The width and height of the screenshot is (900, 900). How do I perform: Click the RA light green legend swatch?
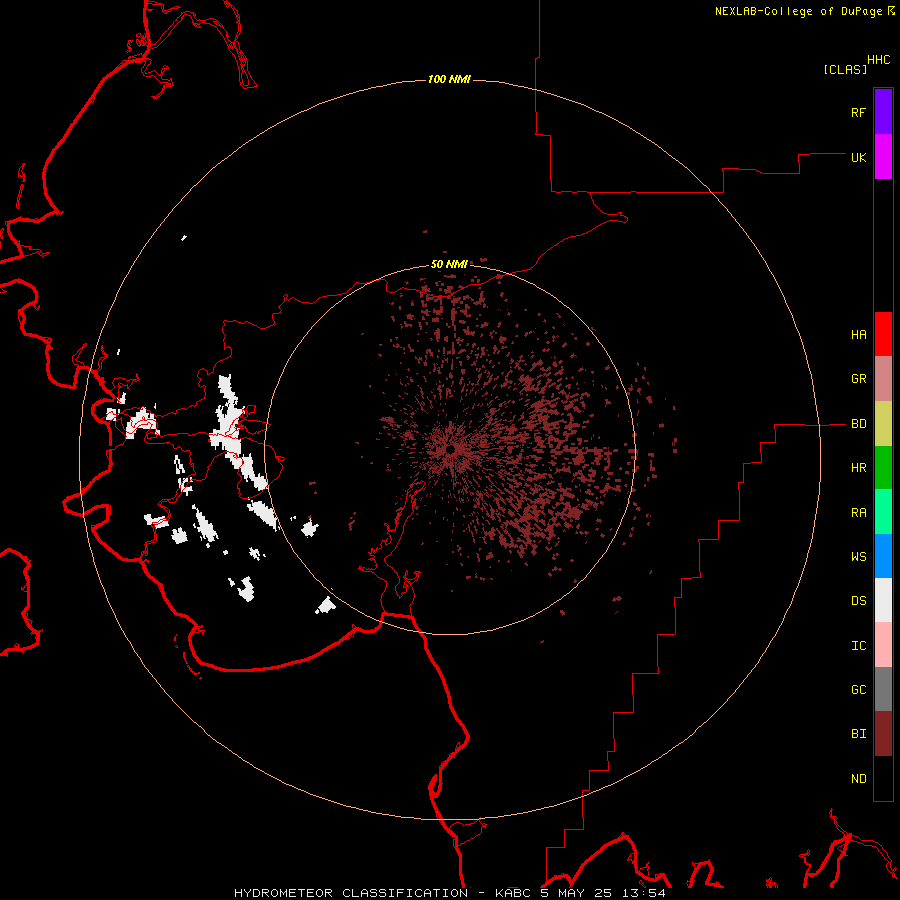tap(883, 512)
